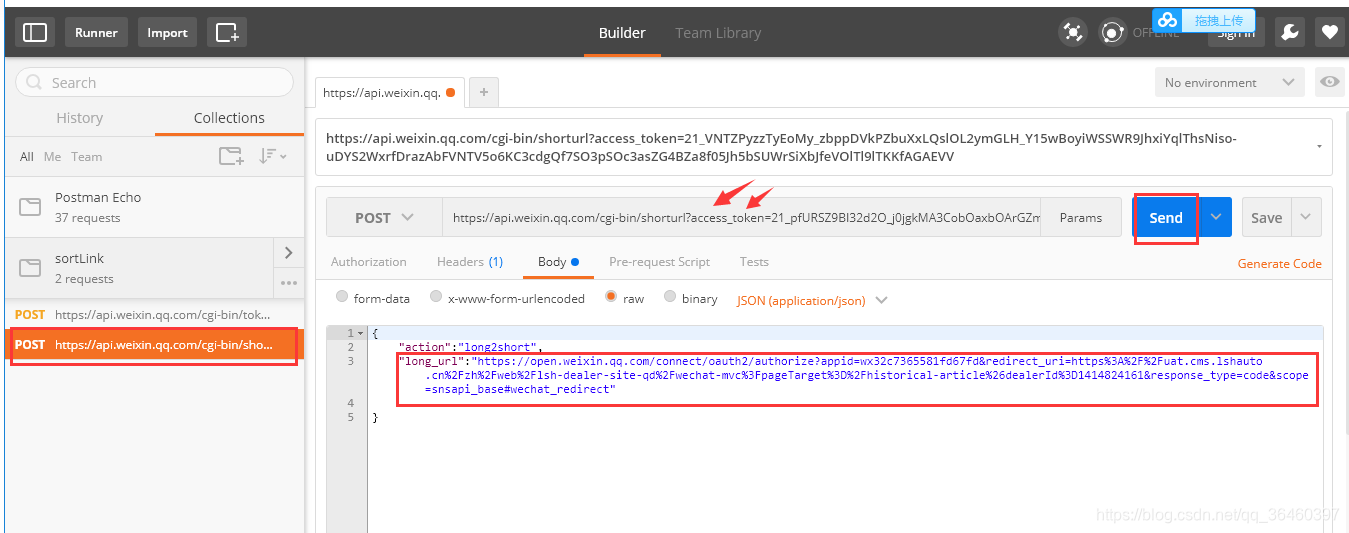
Task: Click the "action":"long2short" line
Action: pos(470,346)
